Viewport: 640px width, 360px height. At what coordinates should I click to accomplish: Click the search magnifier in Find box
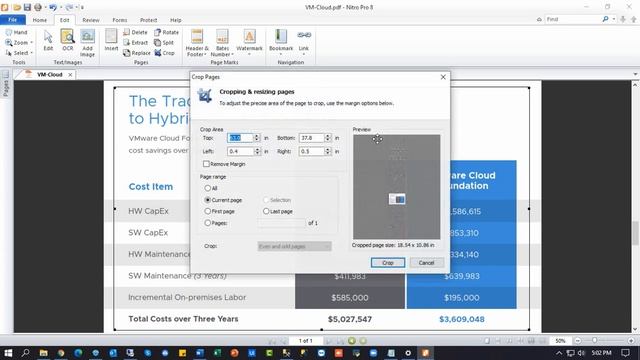pos(605,19)
